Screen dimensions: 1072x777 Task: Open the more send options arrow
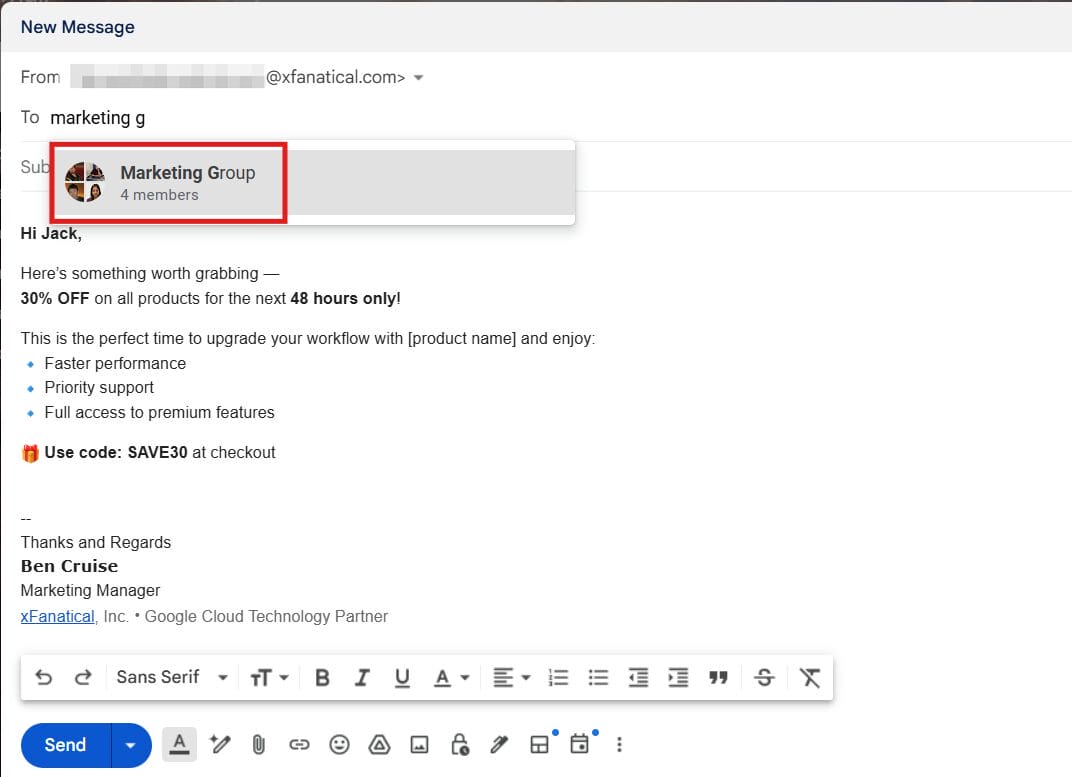(x=130, y=744)
